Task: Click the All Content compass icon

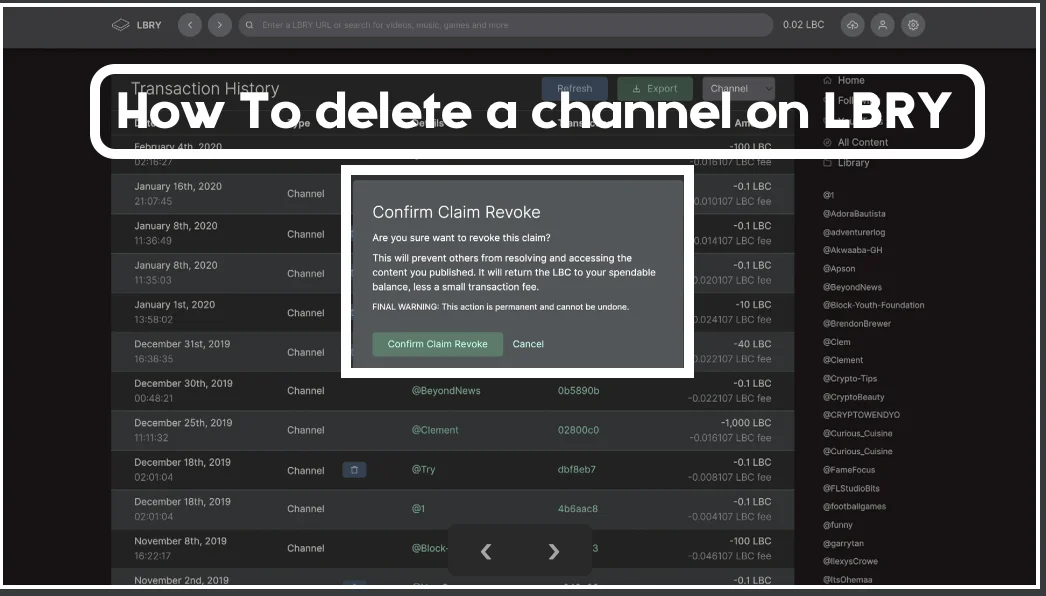Action: tap(827, 142)
